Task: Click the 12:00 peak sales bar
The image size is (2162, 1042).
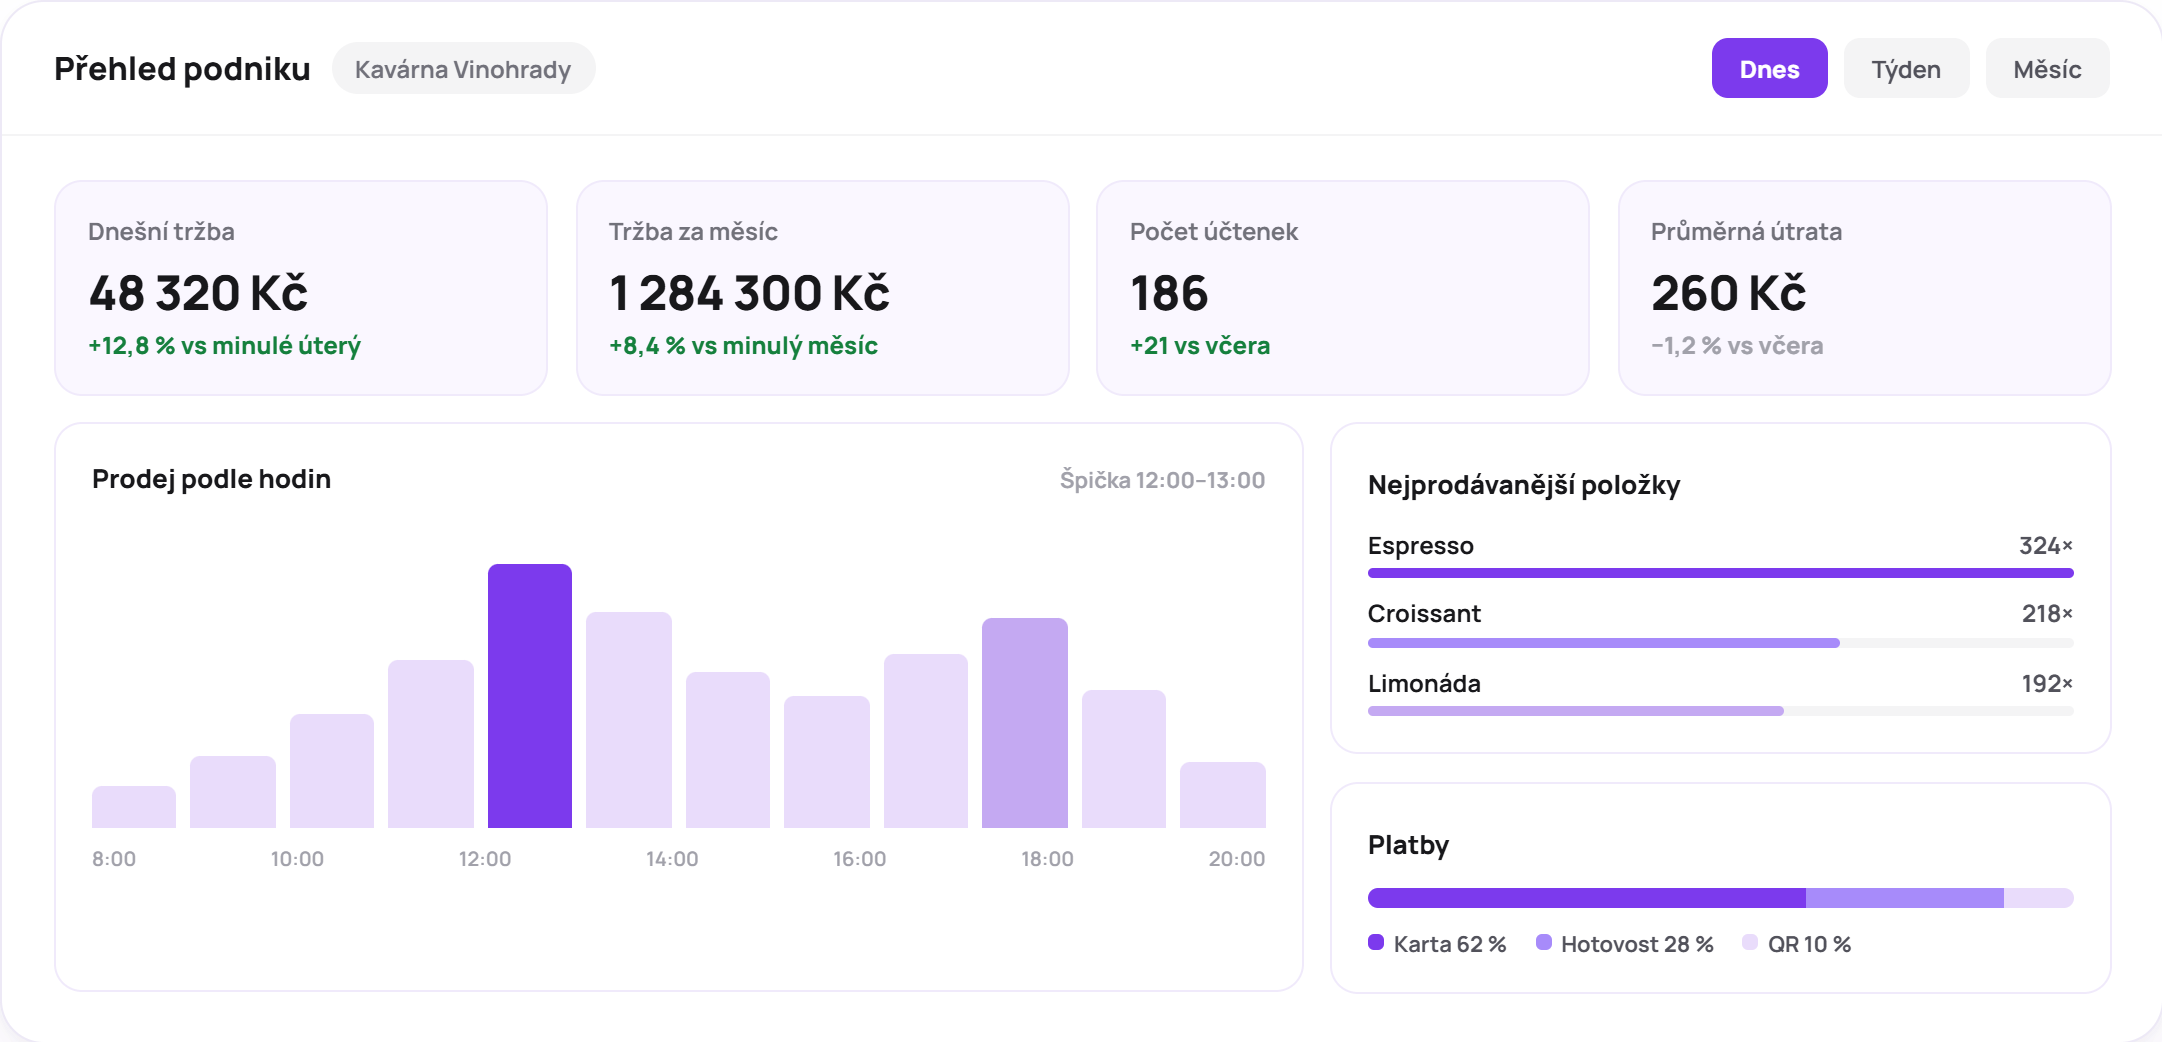Action: click(x=530, y=696)
